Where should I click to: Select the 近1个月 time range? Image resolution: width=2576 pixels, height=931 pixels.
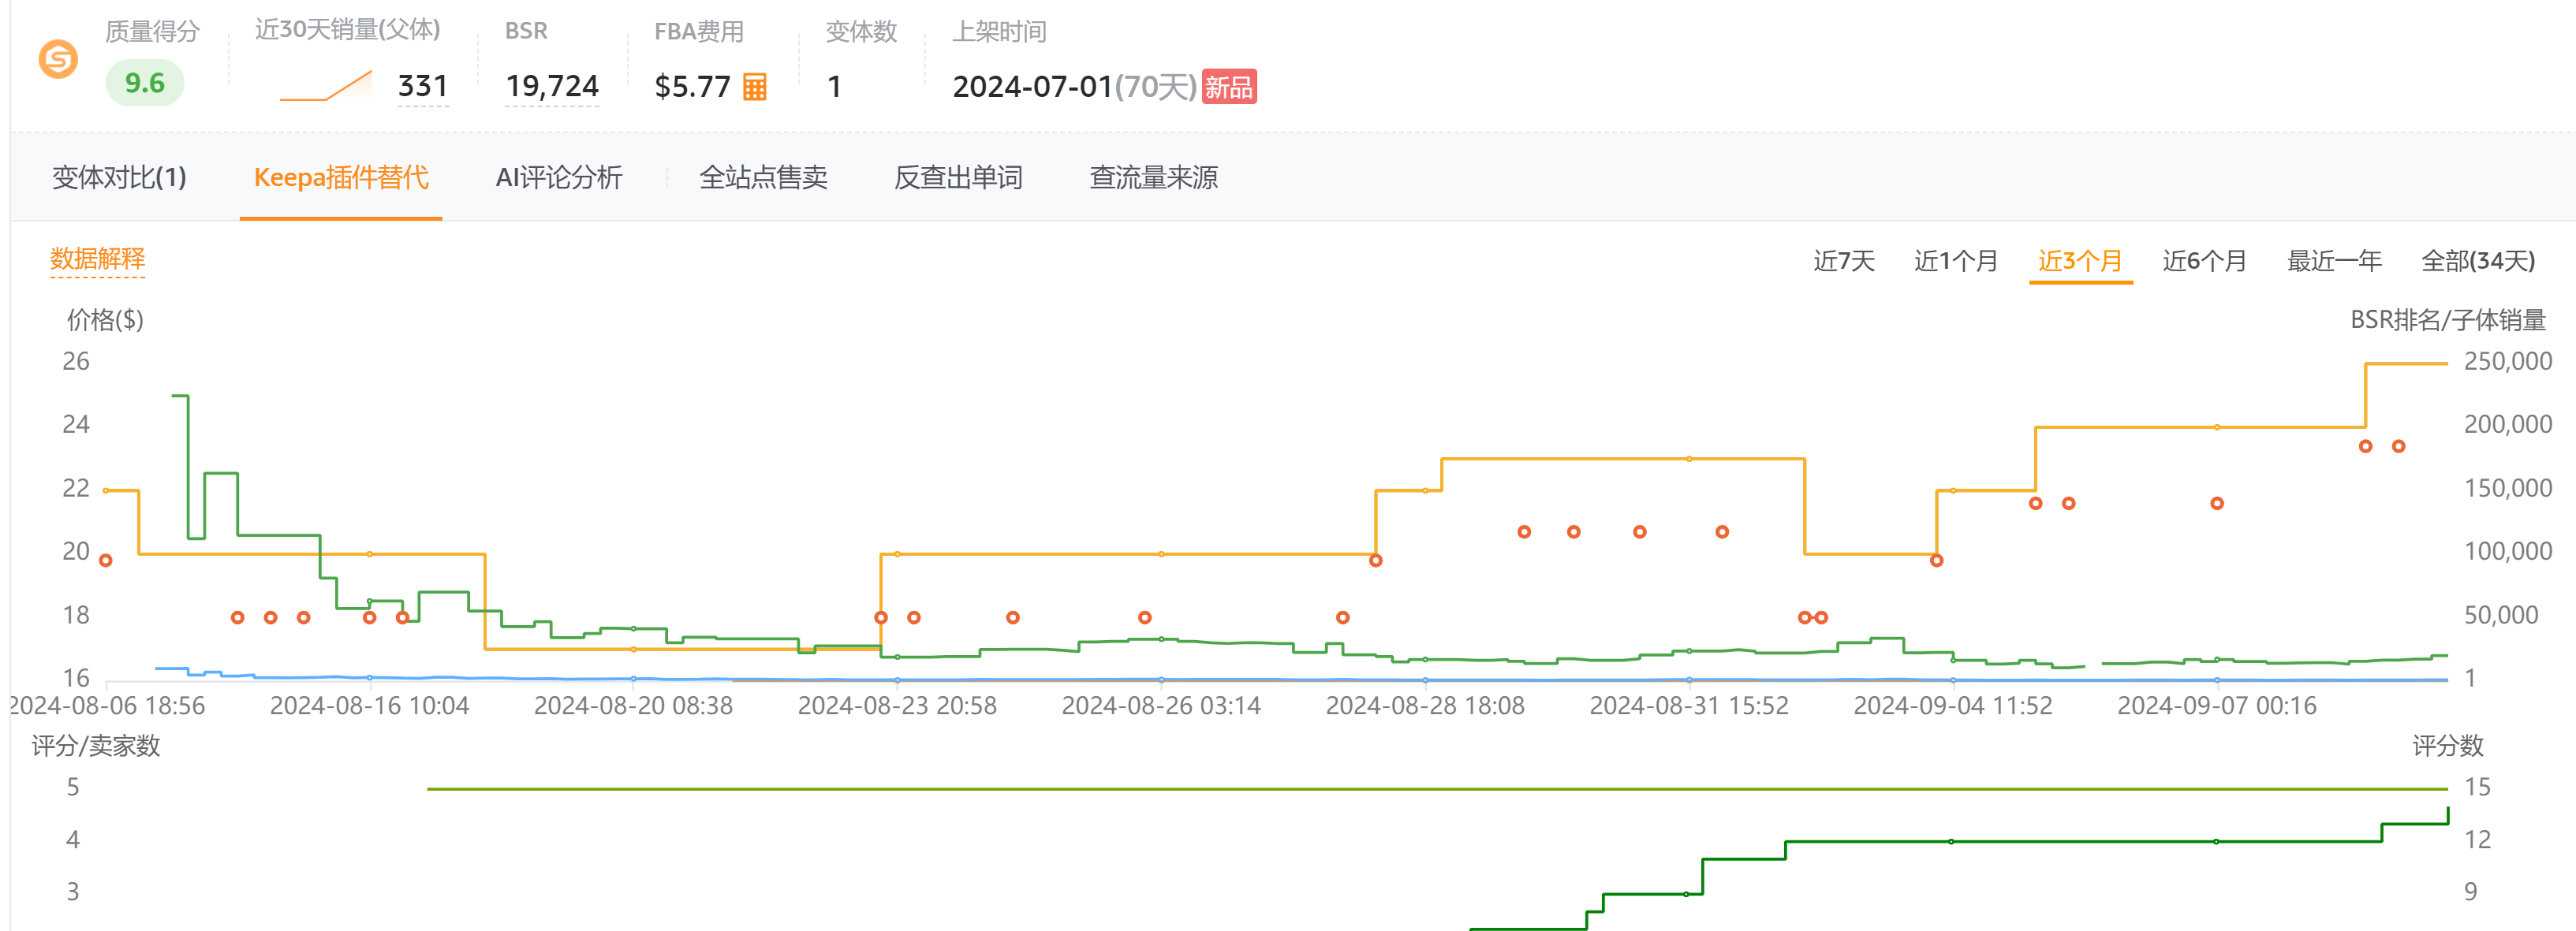tap(1955, 261)
